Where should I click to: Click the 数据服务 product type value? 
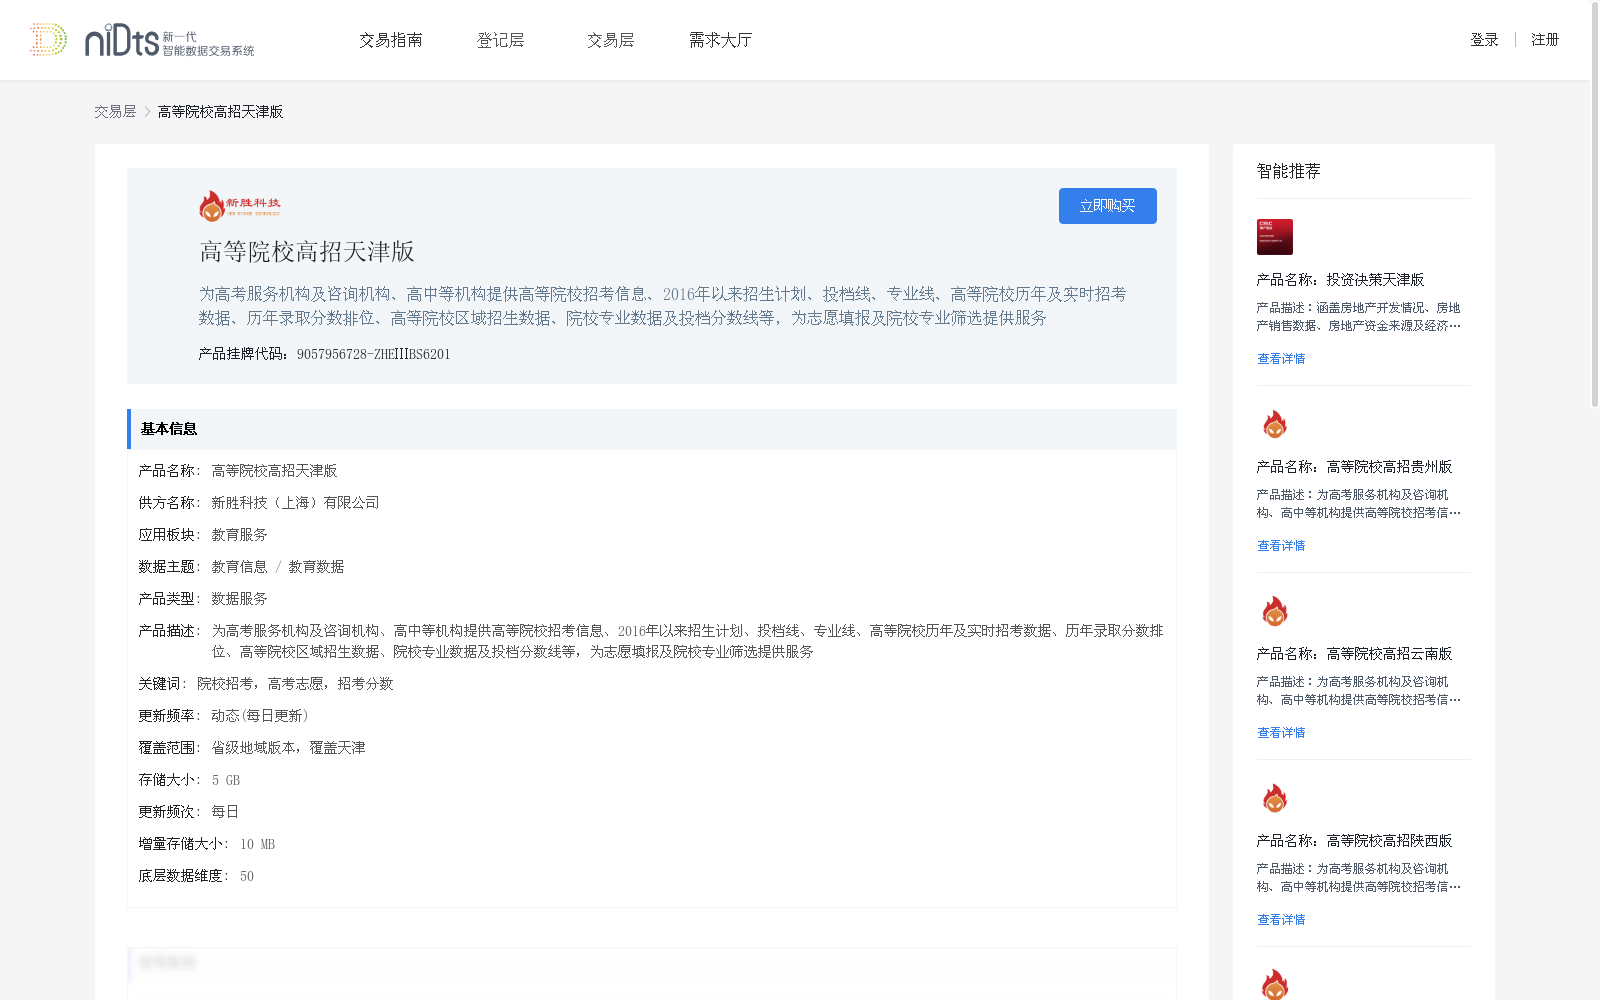pos(239,599)
